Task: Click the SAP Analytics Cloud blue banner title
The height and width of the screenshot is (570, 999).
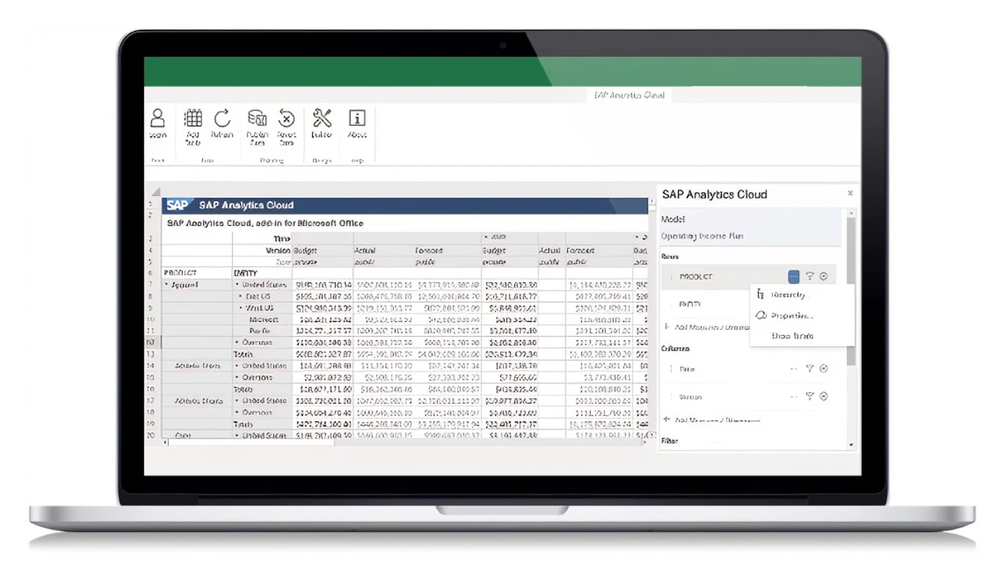Action: (x=246, y=205)
